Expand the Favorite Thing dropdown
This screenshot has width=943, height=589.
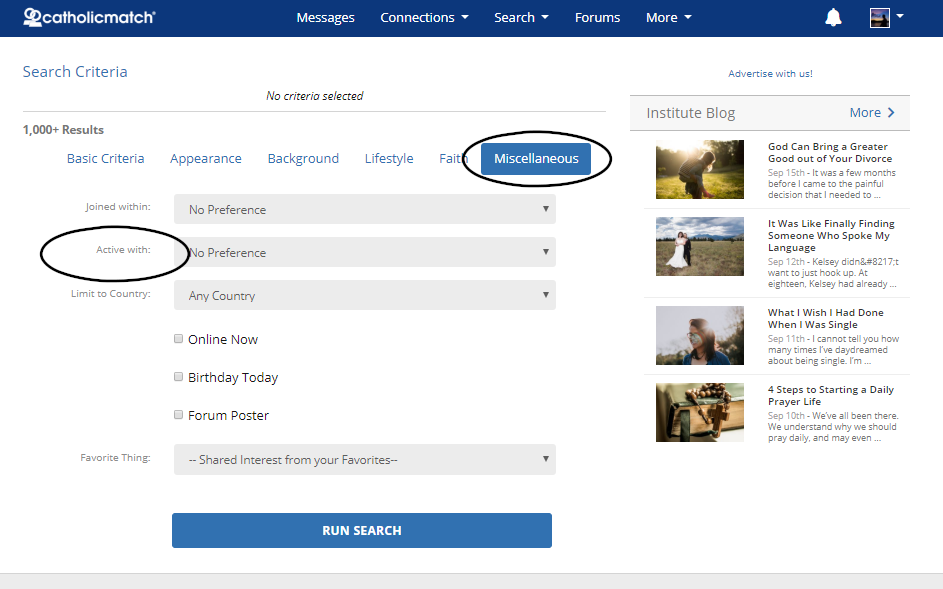click(x=364, y=460)
